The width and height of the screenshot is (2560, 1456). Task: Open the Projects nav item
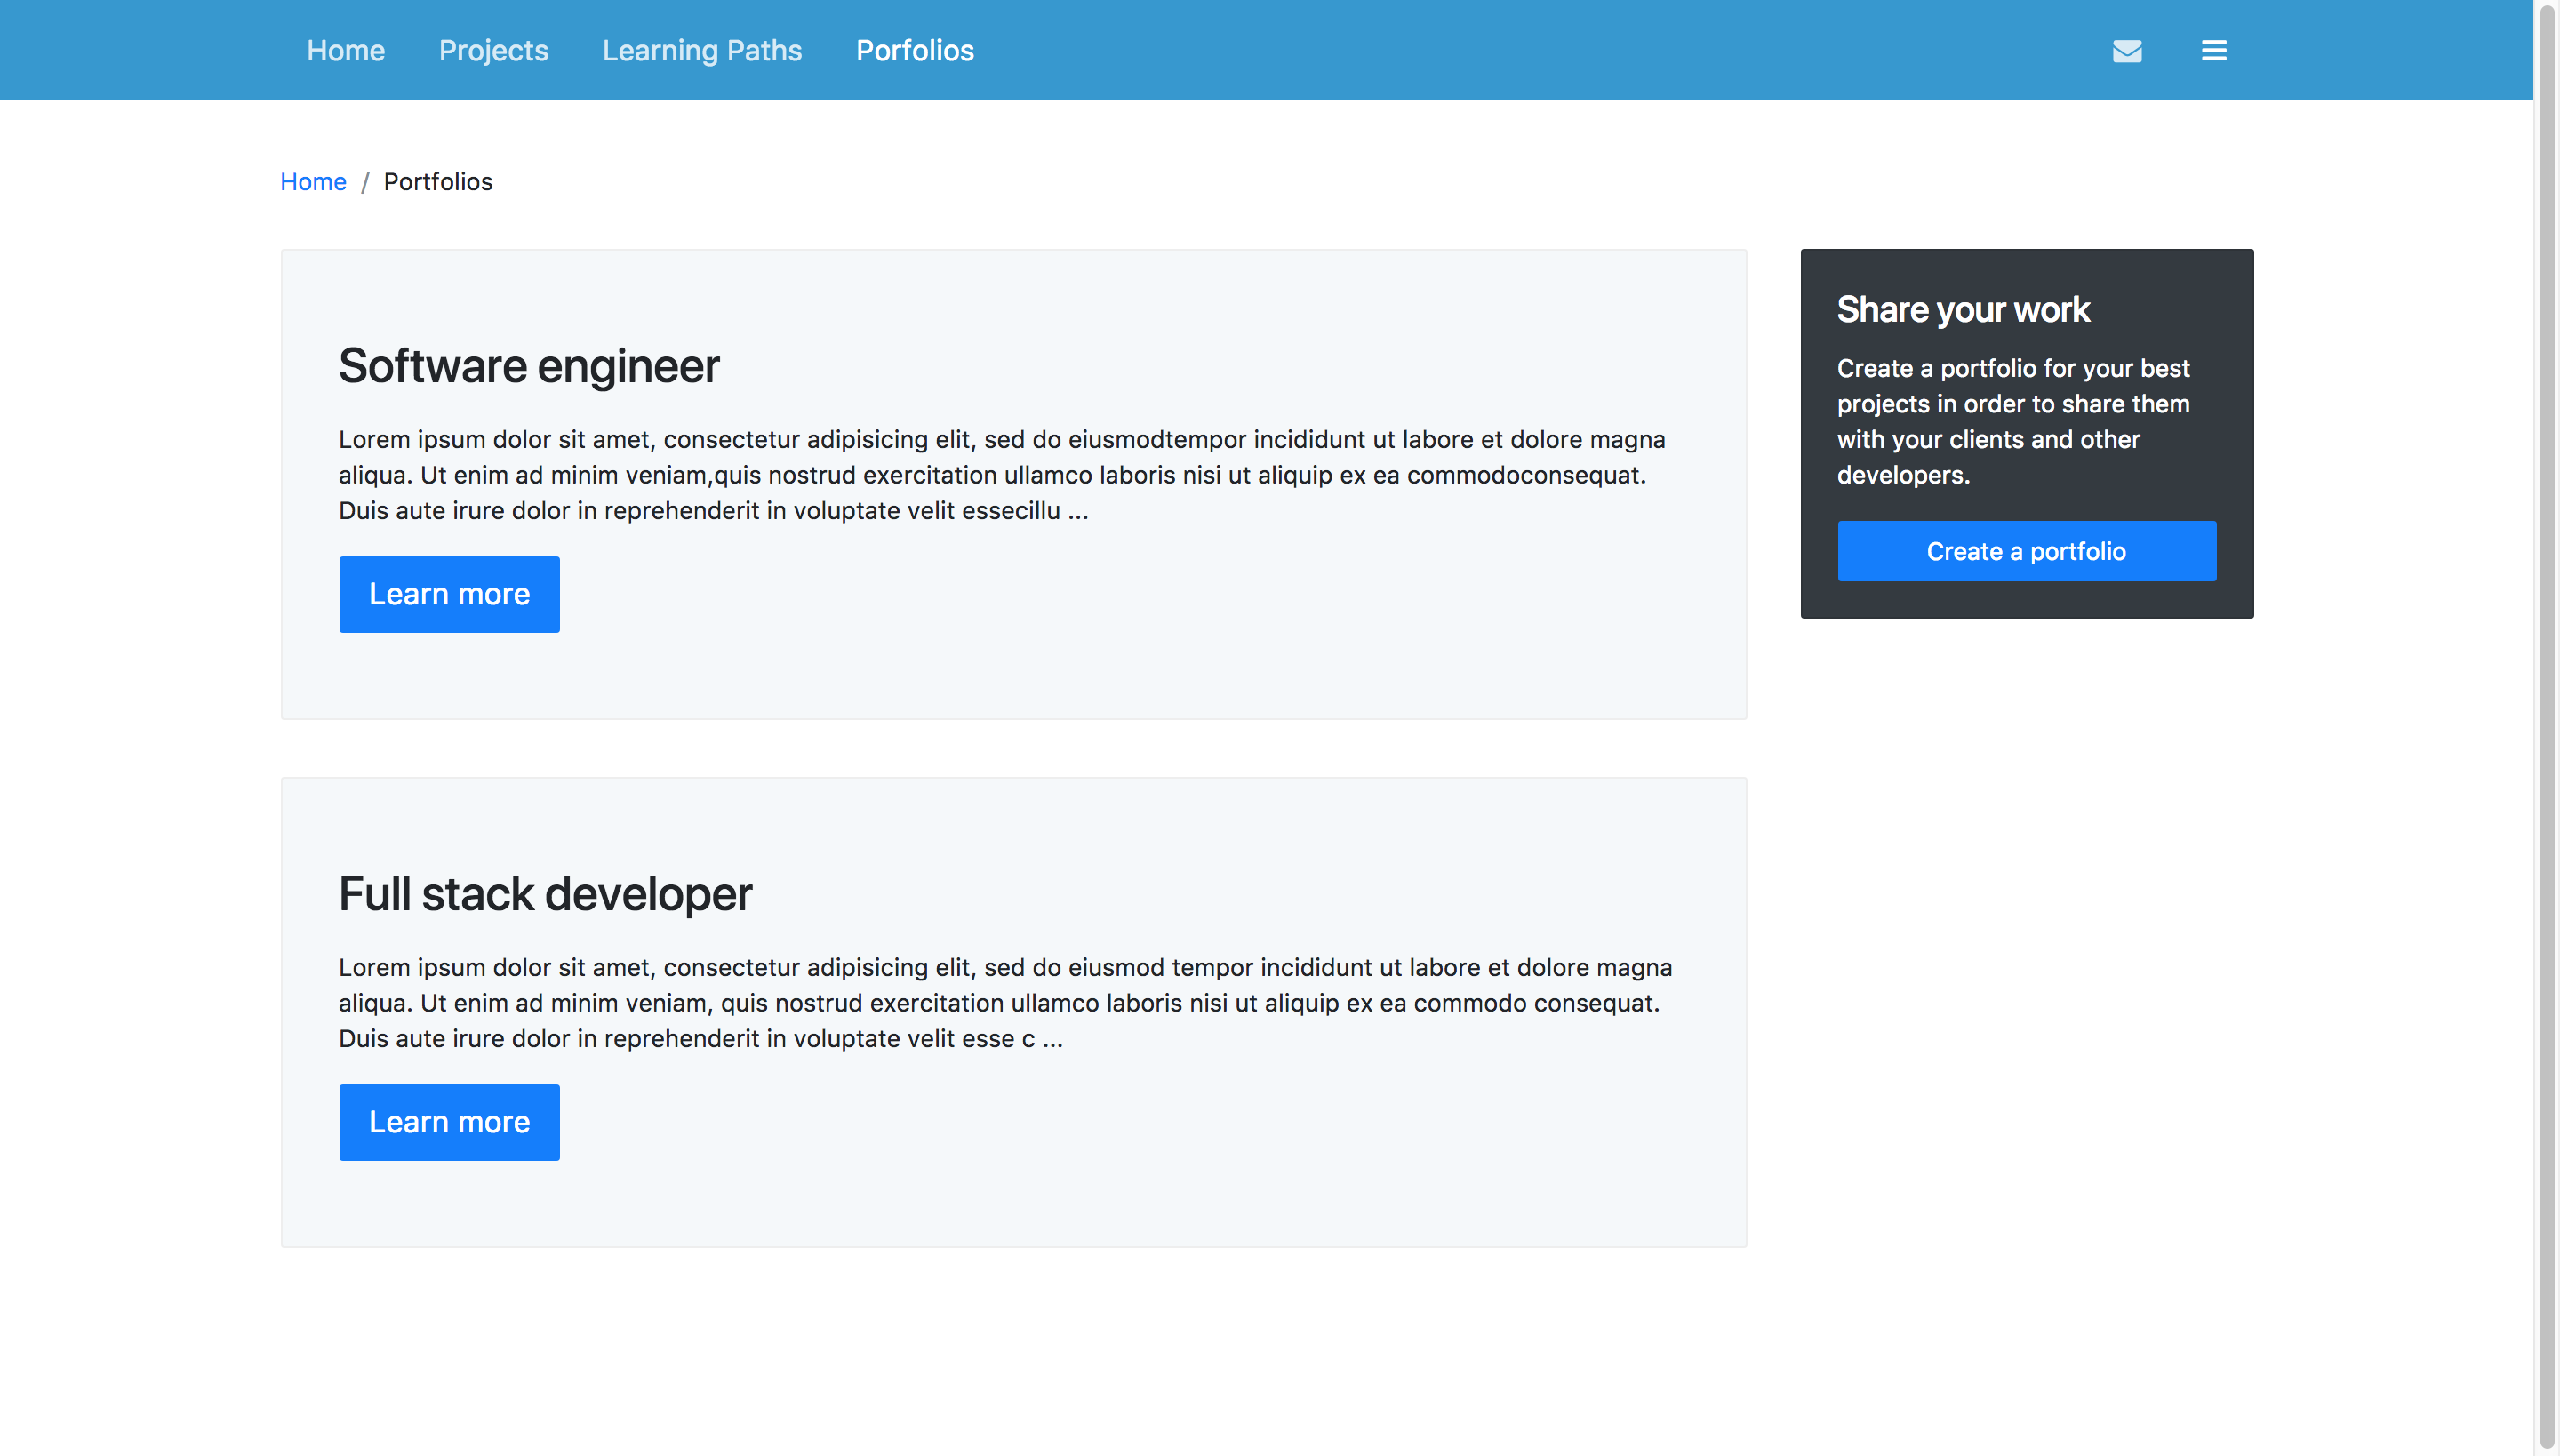click(493, 50)
